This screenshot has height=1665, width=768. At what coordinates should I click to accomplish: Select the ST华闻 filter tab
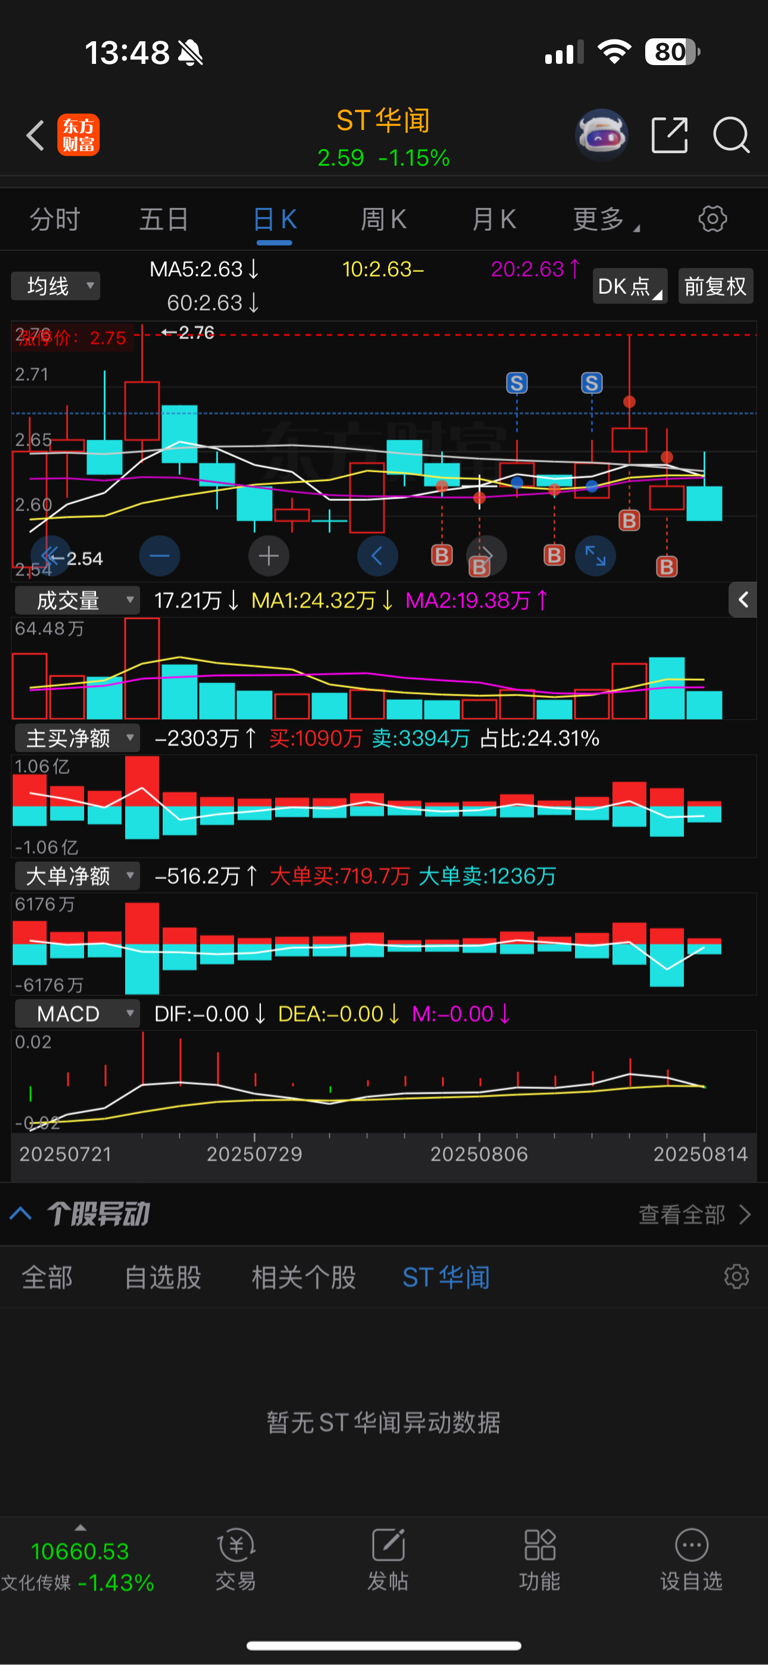pos(446,1277)
